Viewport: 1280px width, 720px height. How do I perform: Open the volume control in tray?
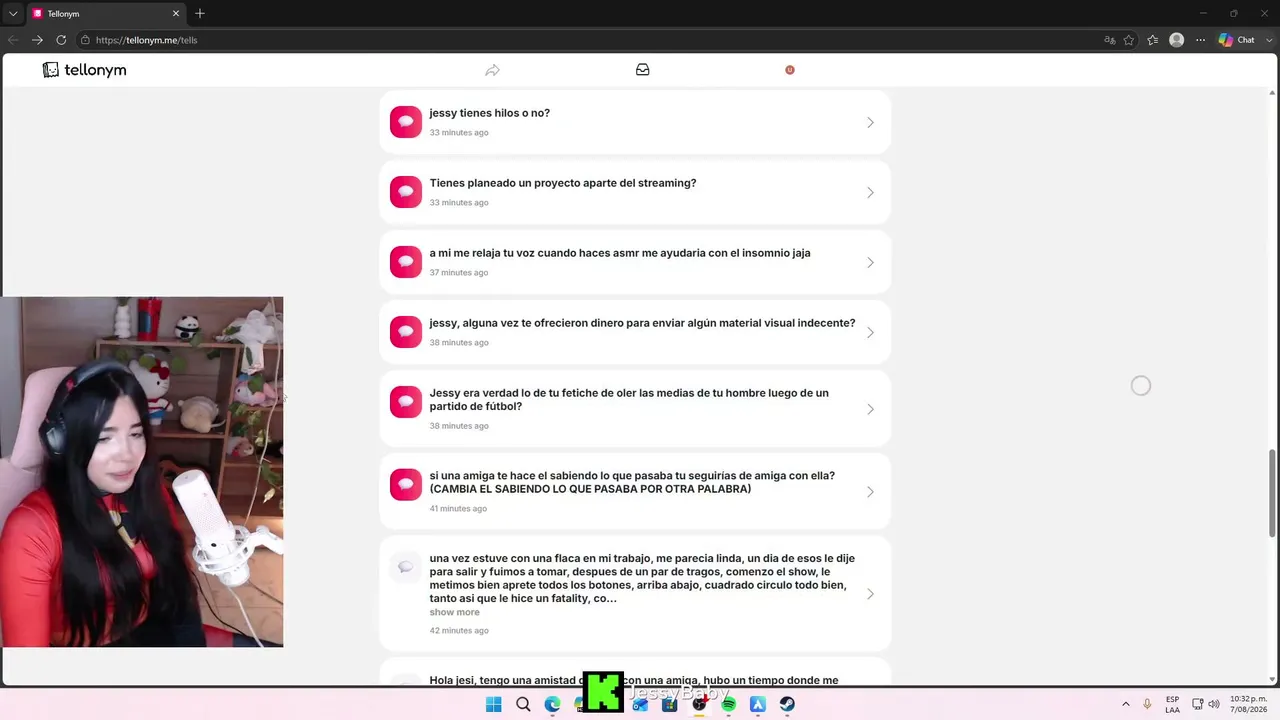(1214, 704)
